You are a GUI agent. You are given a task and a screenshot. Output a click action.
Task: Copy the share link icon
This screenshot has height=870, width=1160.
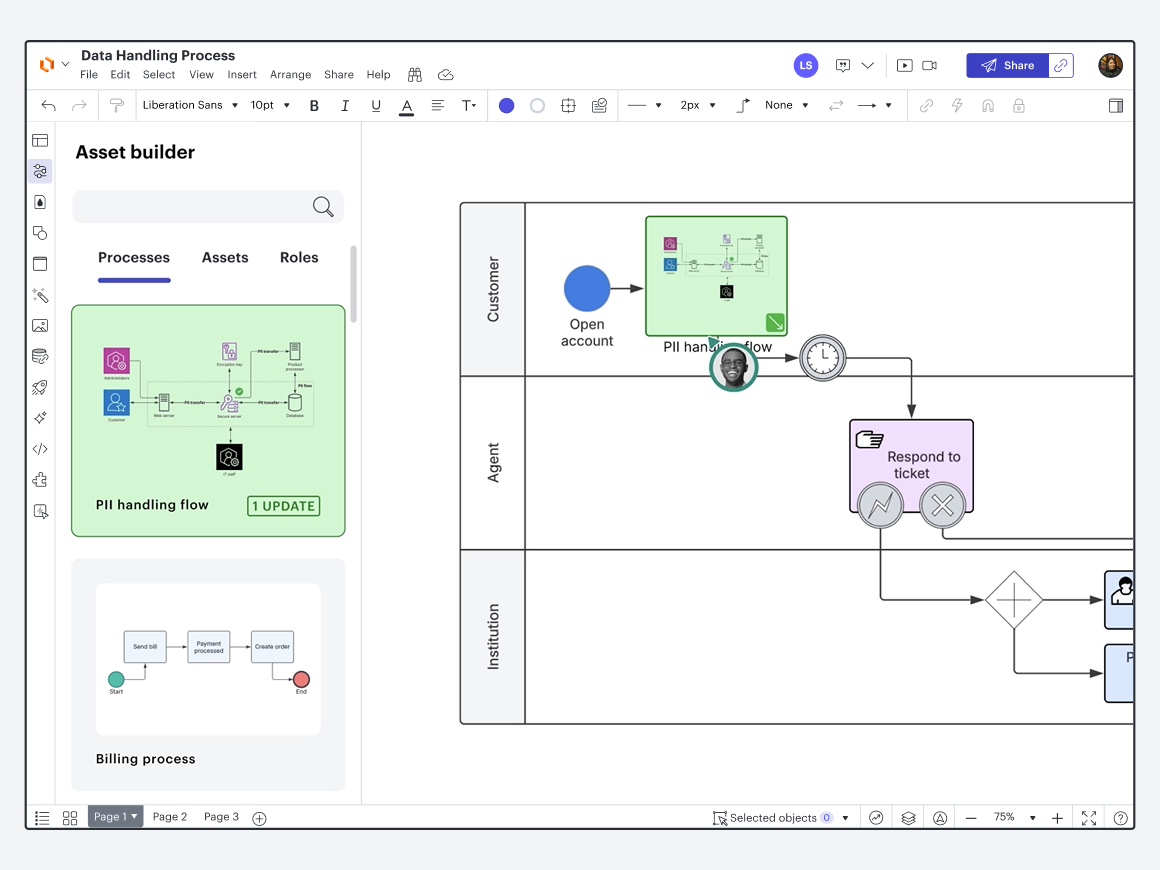pos(1061,65)
